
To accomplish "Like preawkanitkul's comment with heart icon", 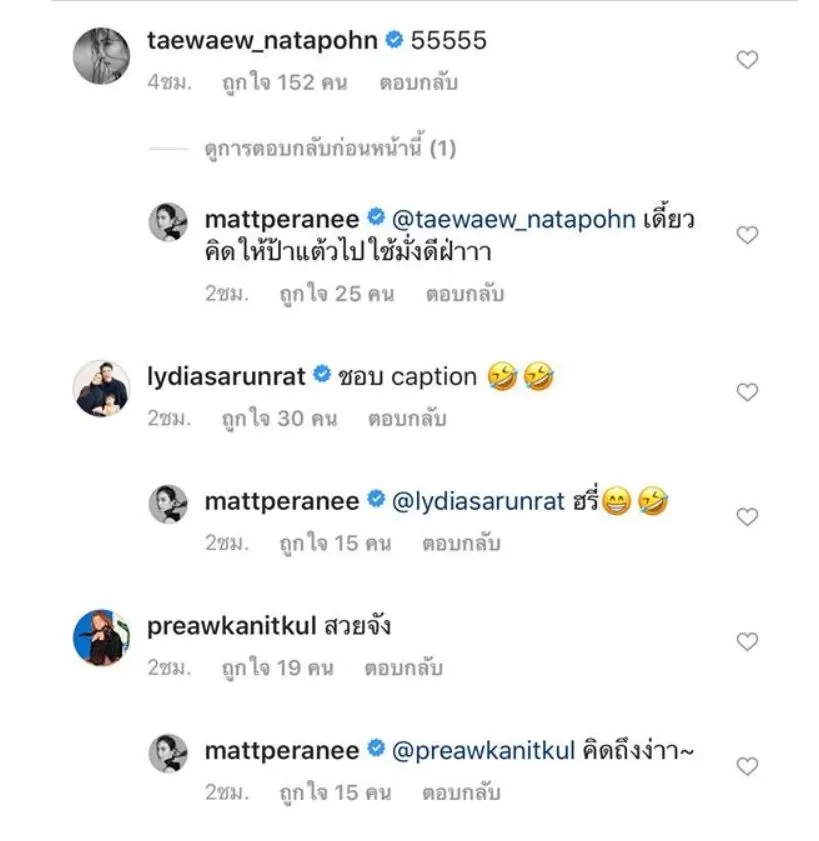I will pyautogui.click(x=747, y=642).
